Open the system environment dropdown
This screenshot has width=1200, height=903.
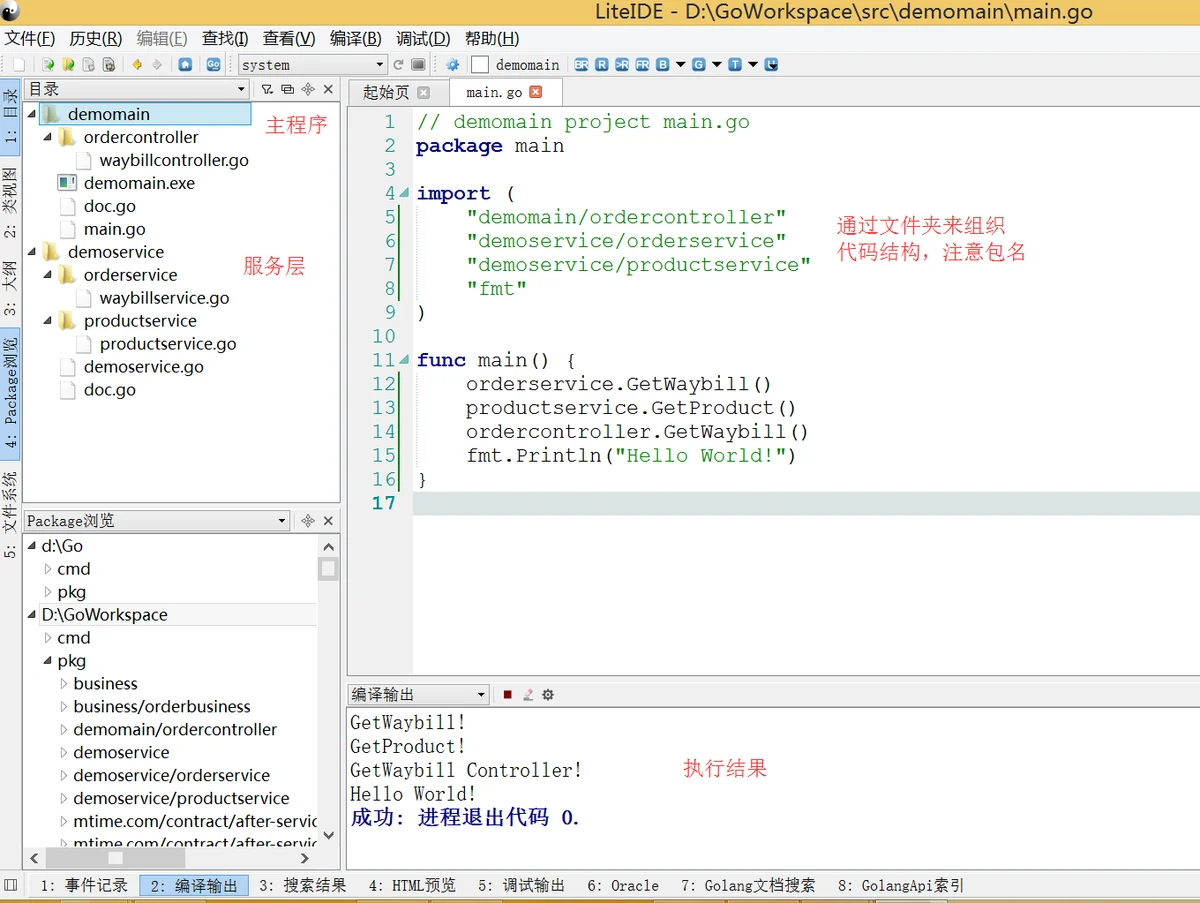pos(312,65)
